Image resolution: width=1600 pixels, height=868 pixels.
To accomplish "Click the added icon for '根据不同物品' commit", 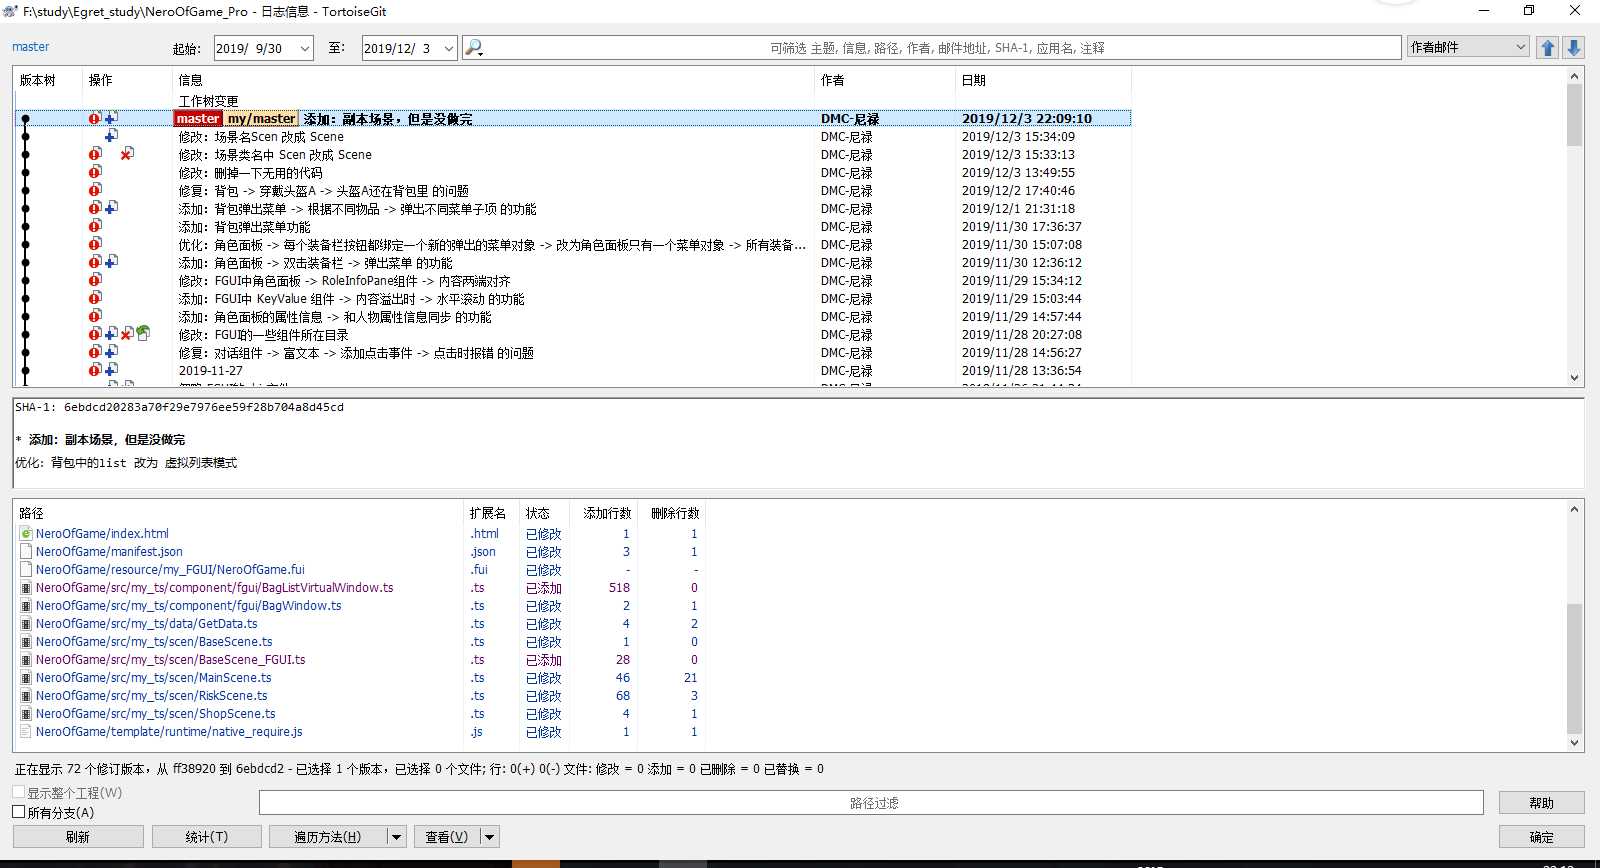I will (111, 208).
